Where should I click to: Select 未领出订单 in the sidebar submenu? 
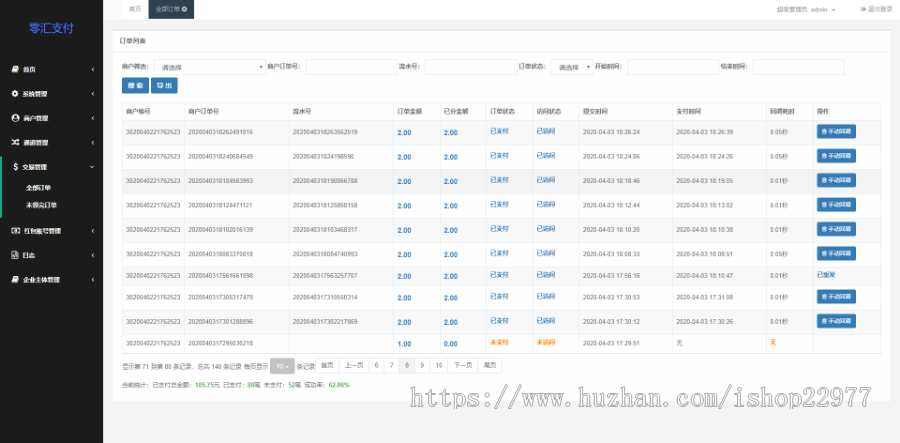click(x=41, y=204)
